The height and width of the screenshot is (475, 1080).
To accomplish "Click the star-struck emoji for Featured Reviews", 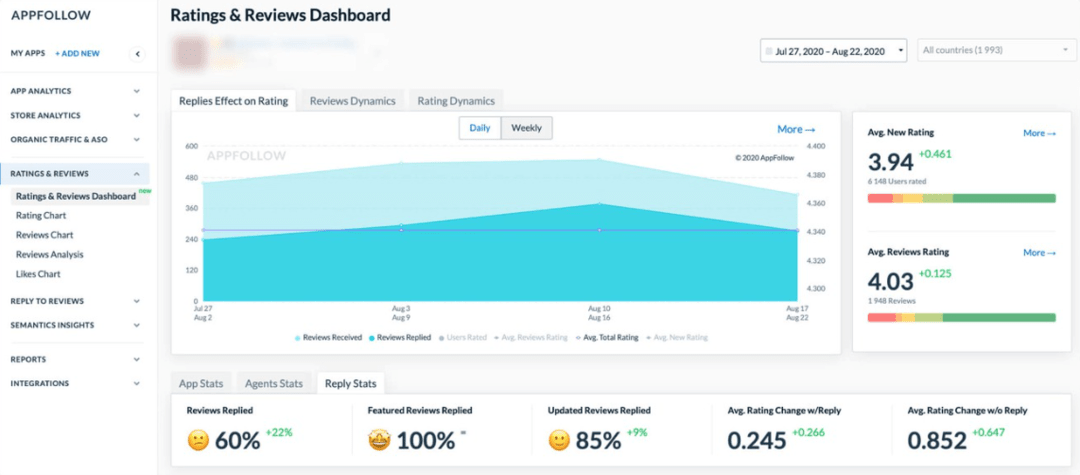I will click(x=380, y=440).
